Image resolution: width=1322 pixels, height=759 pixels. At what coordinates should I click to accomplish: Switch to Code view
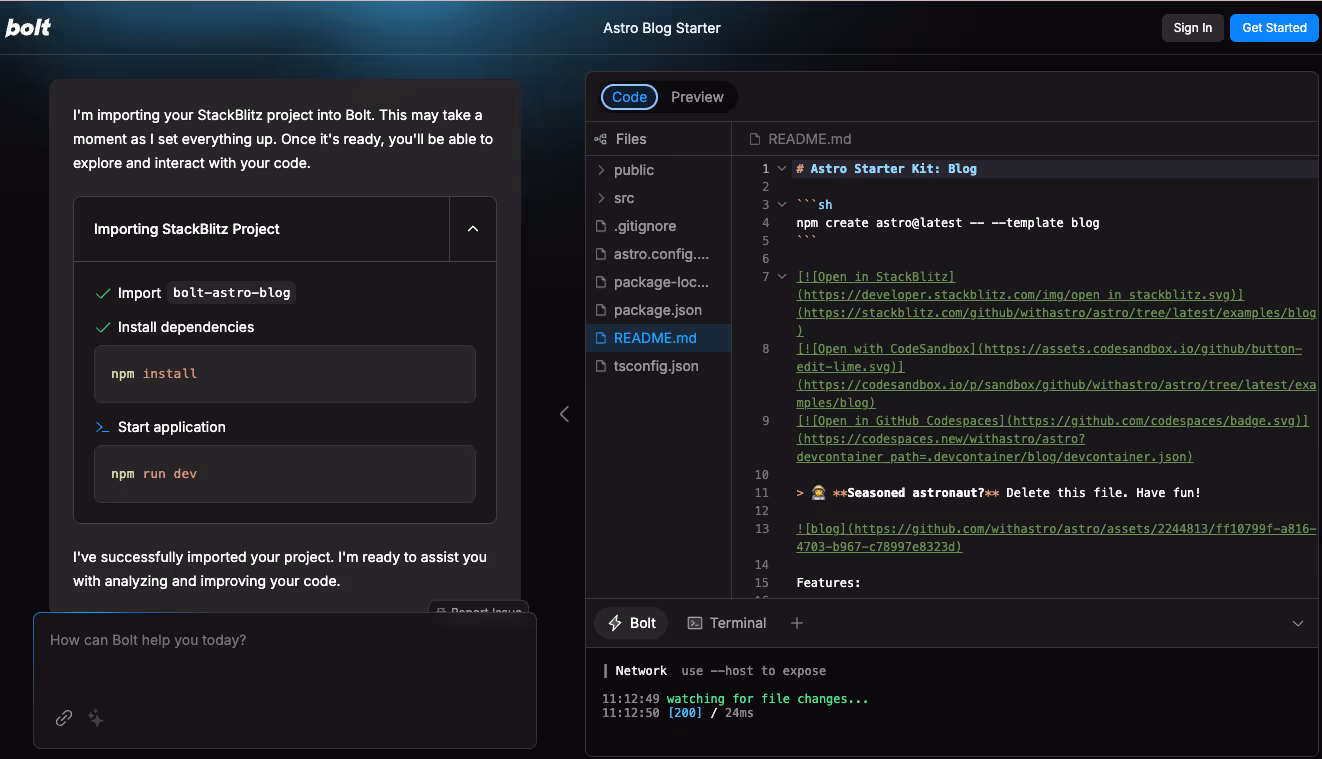pos(630,97)
